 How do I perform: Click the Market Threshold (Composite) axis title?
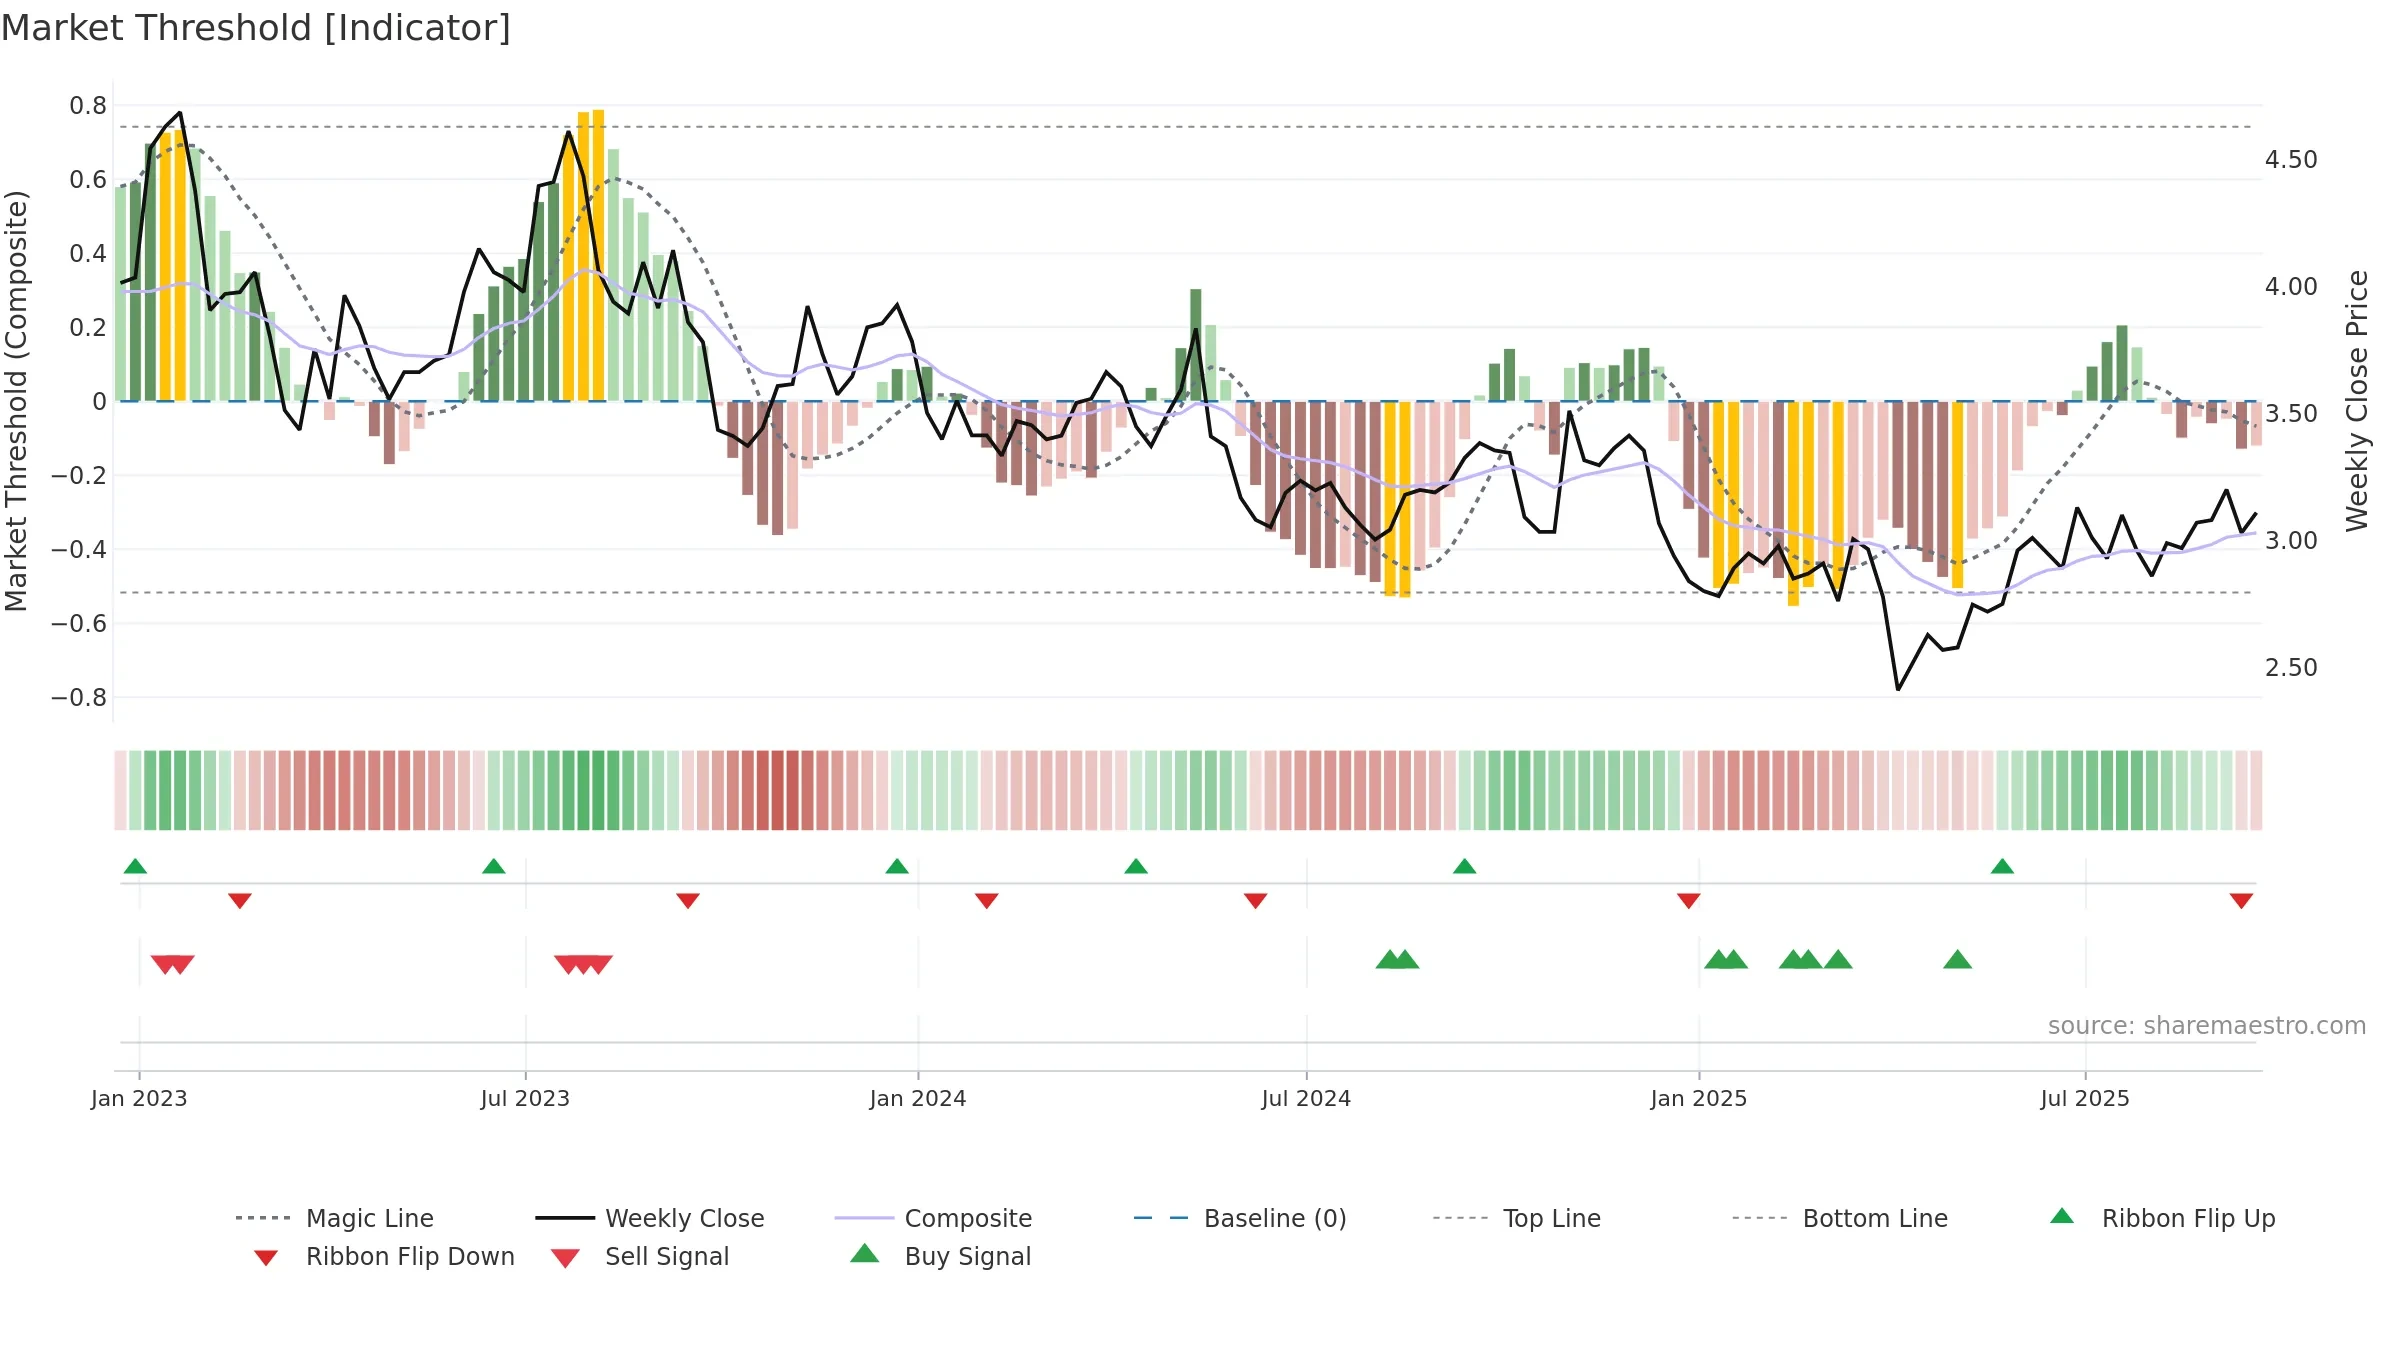tap(16, 401)
